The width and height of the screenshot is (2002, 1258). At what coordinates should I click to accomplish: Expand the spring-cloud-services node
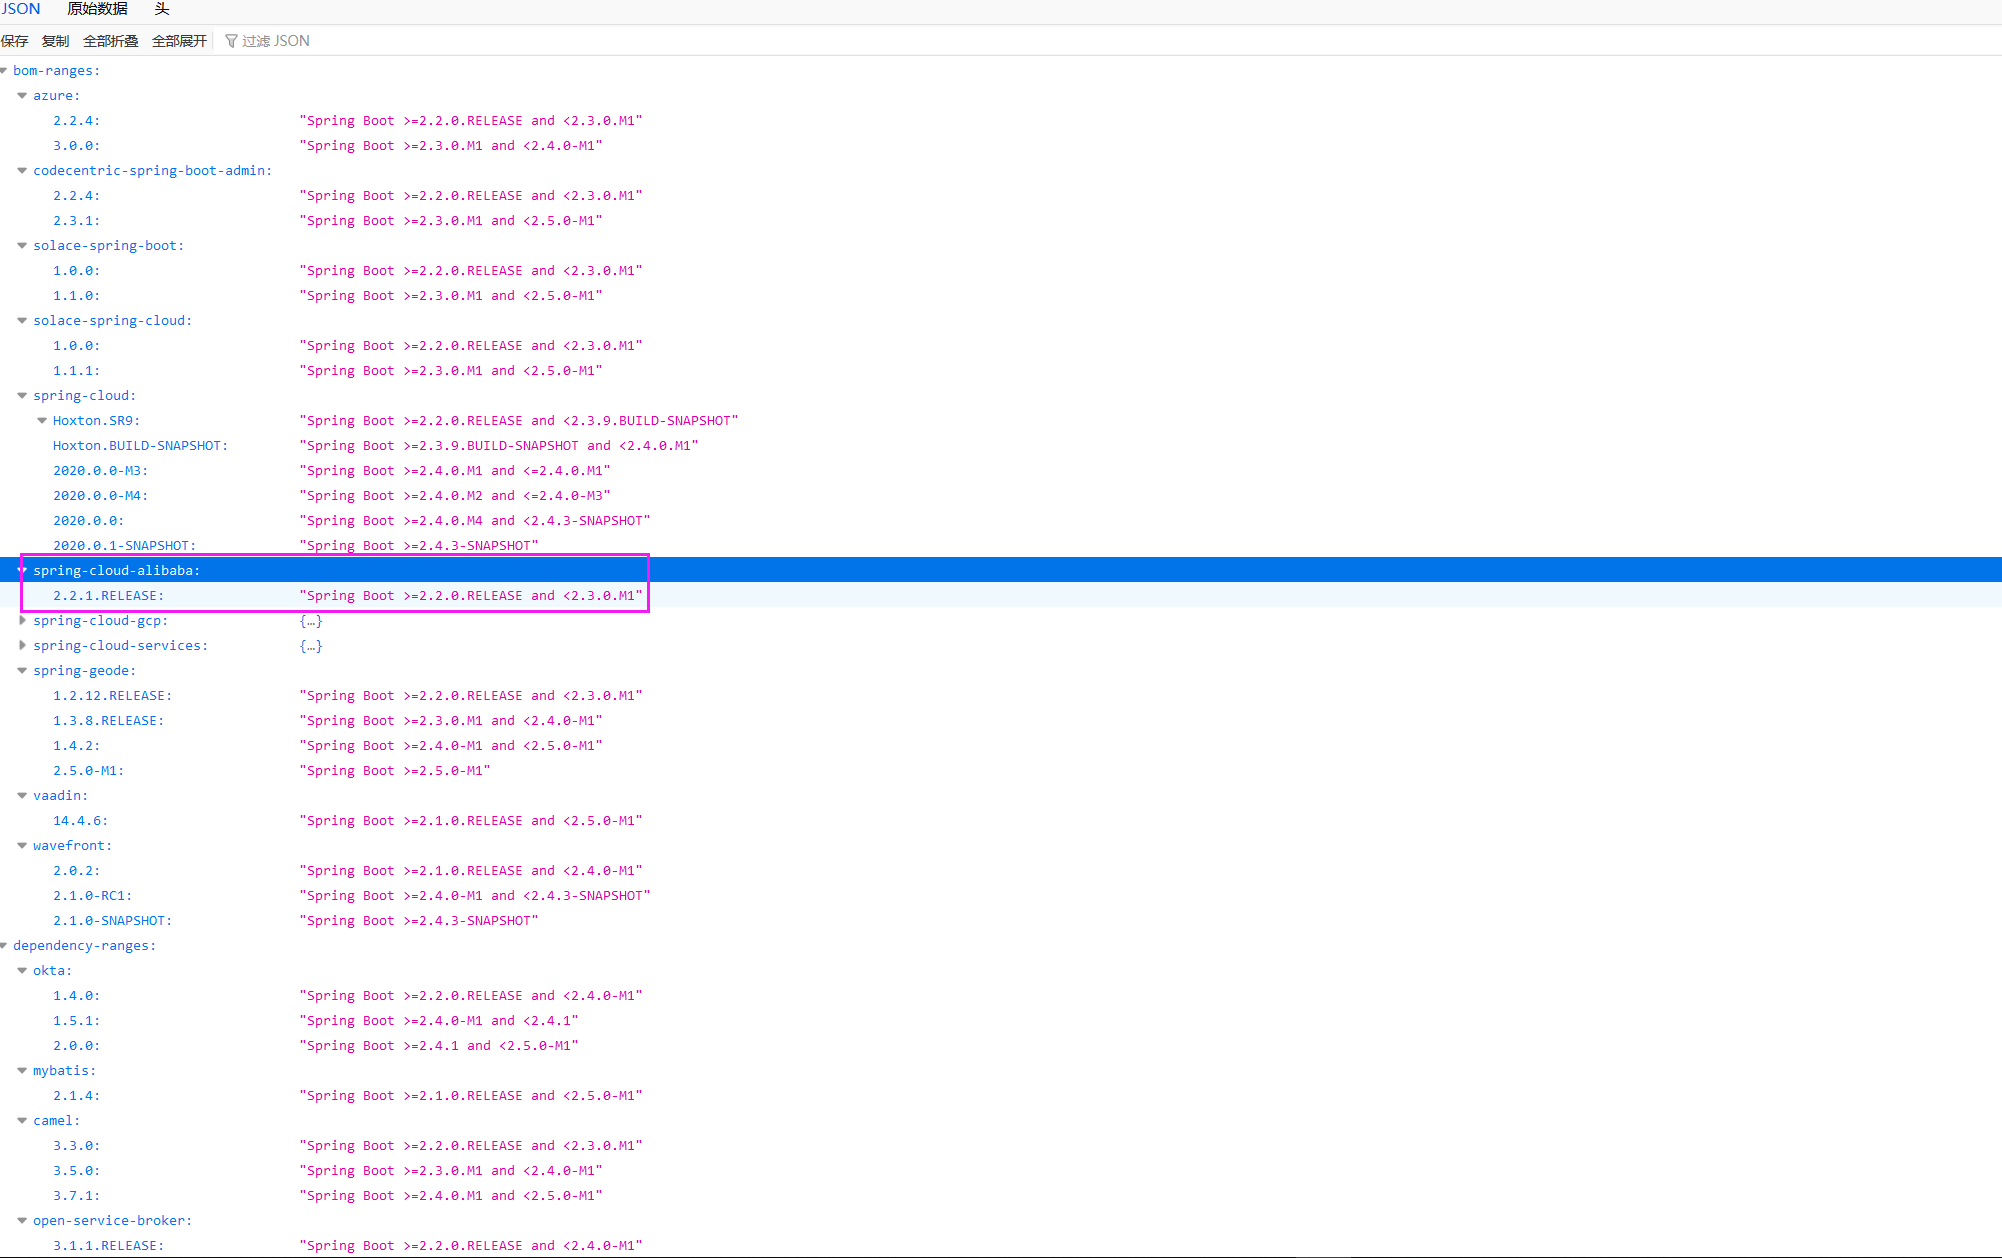22,646
